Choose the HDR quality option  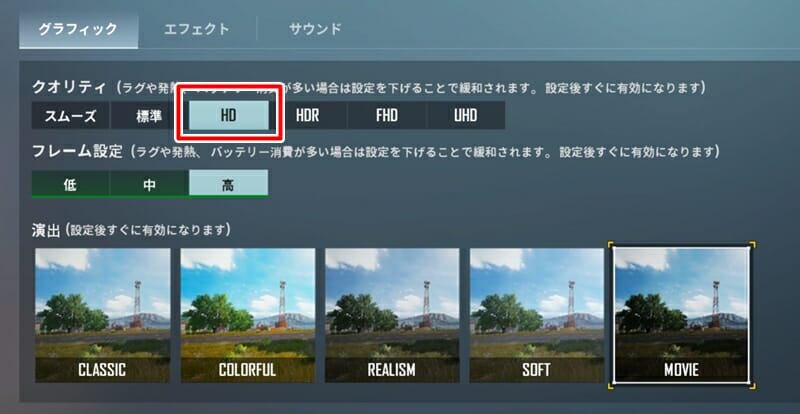click(x=308, y=116)
